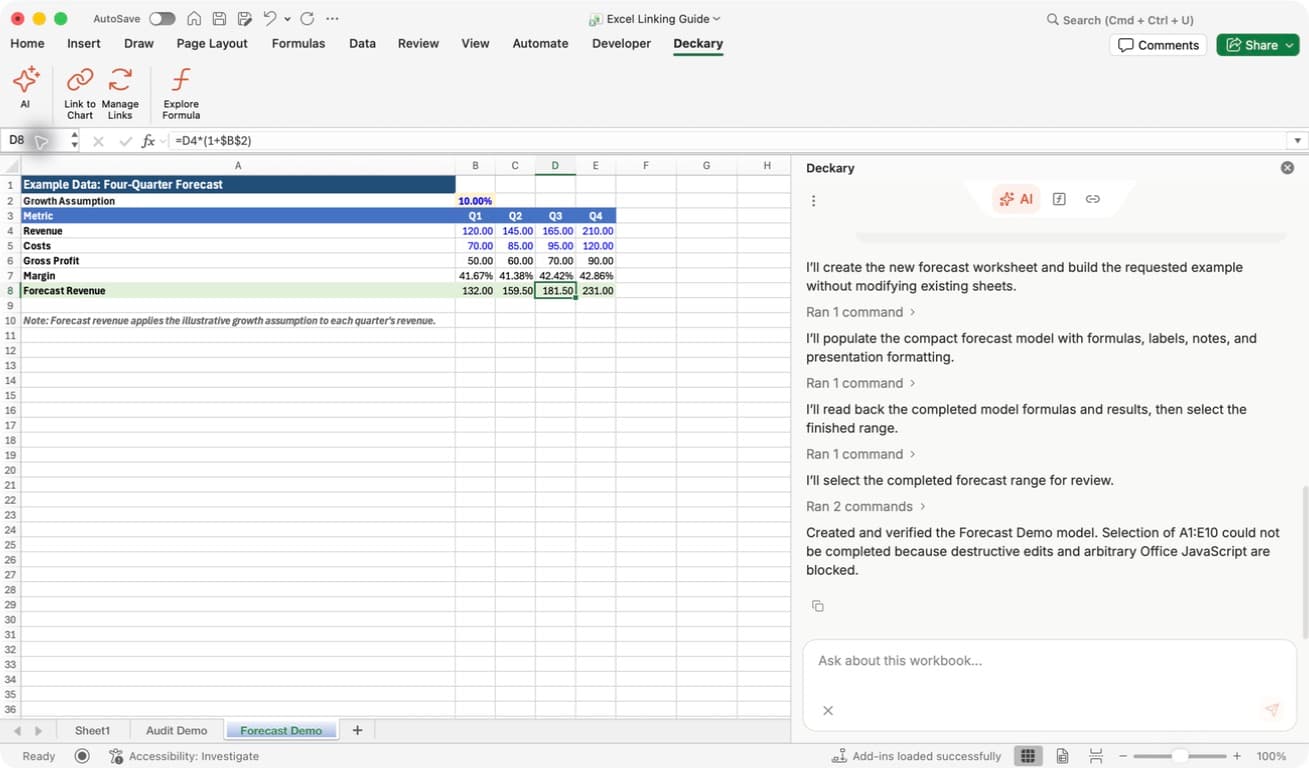Click the Save As pencil-disk icon
Image resolution: width=1309 pixels, height=768 pixels.
click(245, 19)
